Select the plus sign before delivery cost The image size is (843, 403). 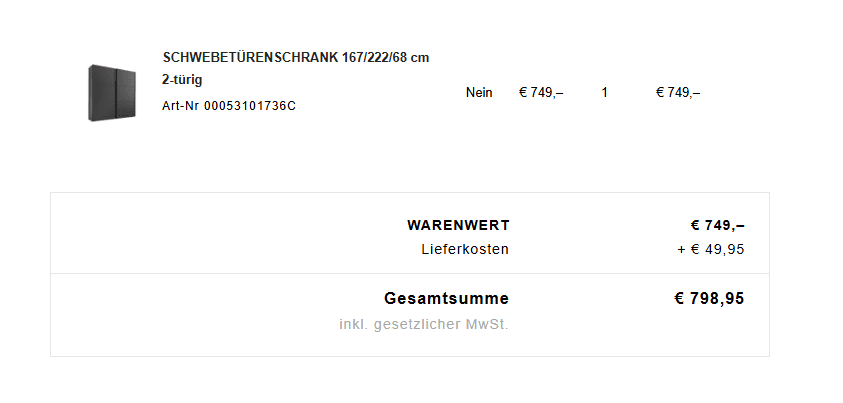(681, 250)
